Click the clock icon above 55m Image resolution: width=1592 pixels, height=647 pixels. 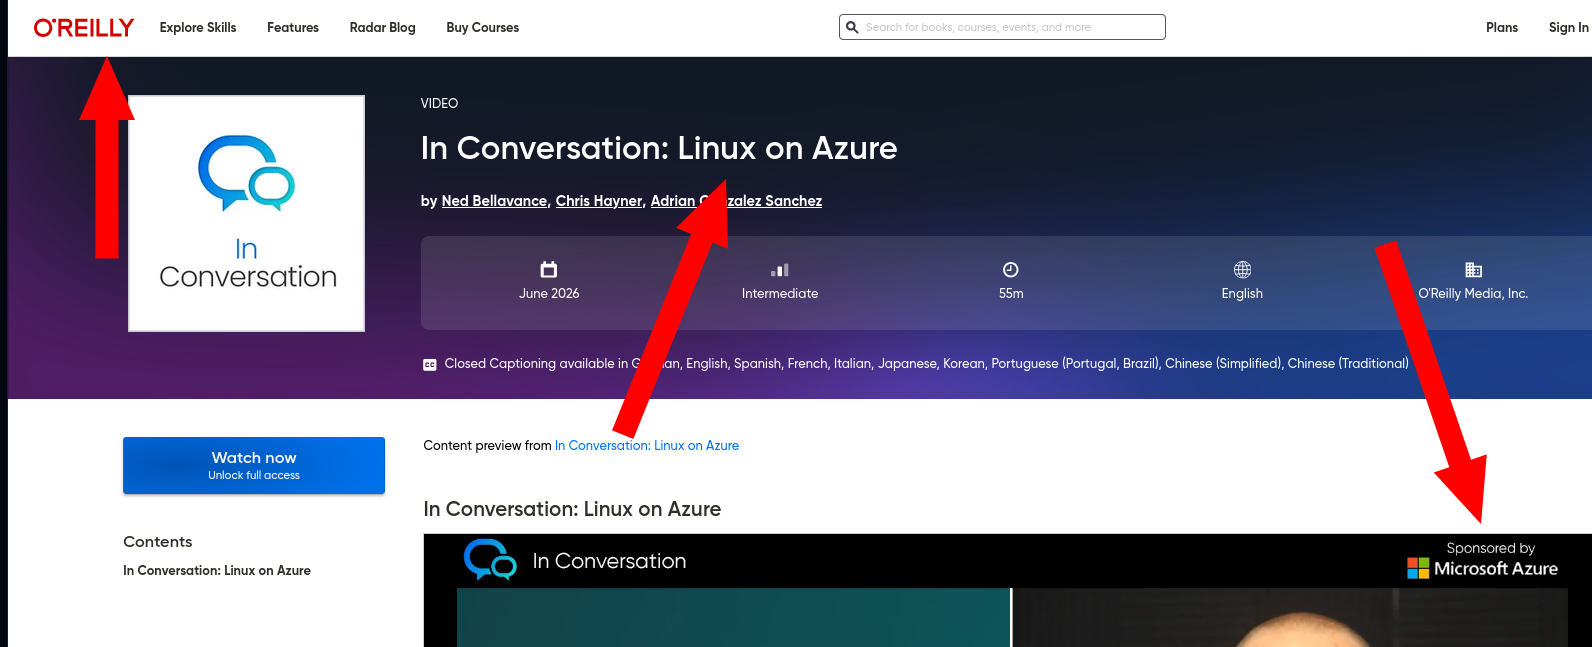tap(1011, 269)
